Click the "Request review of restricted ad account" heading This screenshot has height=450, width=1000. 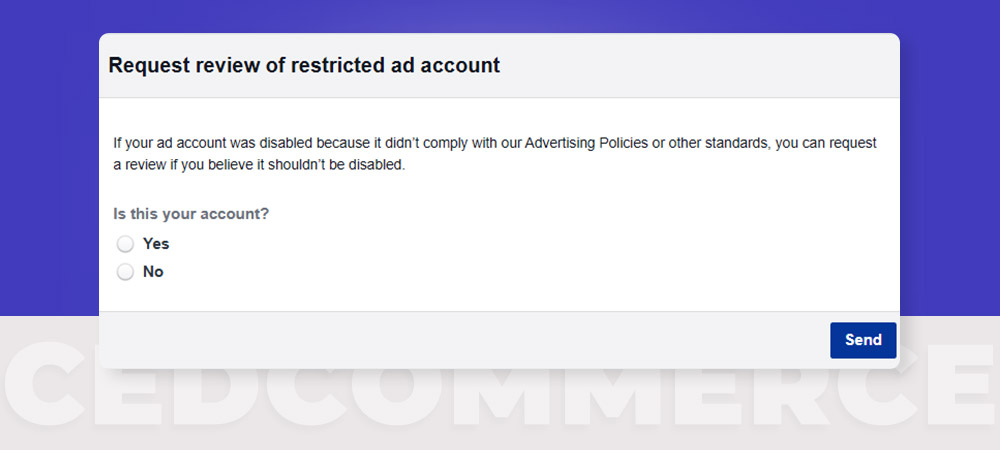[x=304, y=65]
